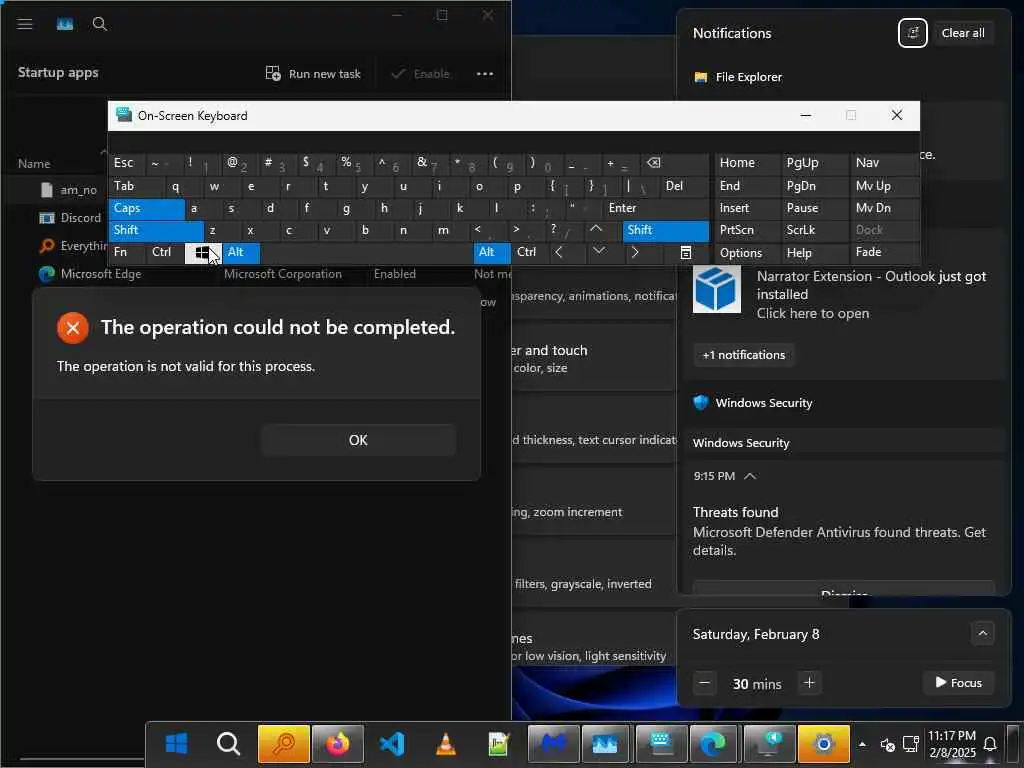This screenshot has height=768, width=1024.
Task: Click the Windows logo key on keyboard
Action: pyautogui.click(x=203, y=253)
